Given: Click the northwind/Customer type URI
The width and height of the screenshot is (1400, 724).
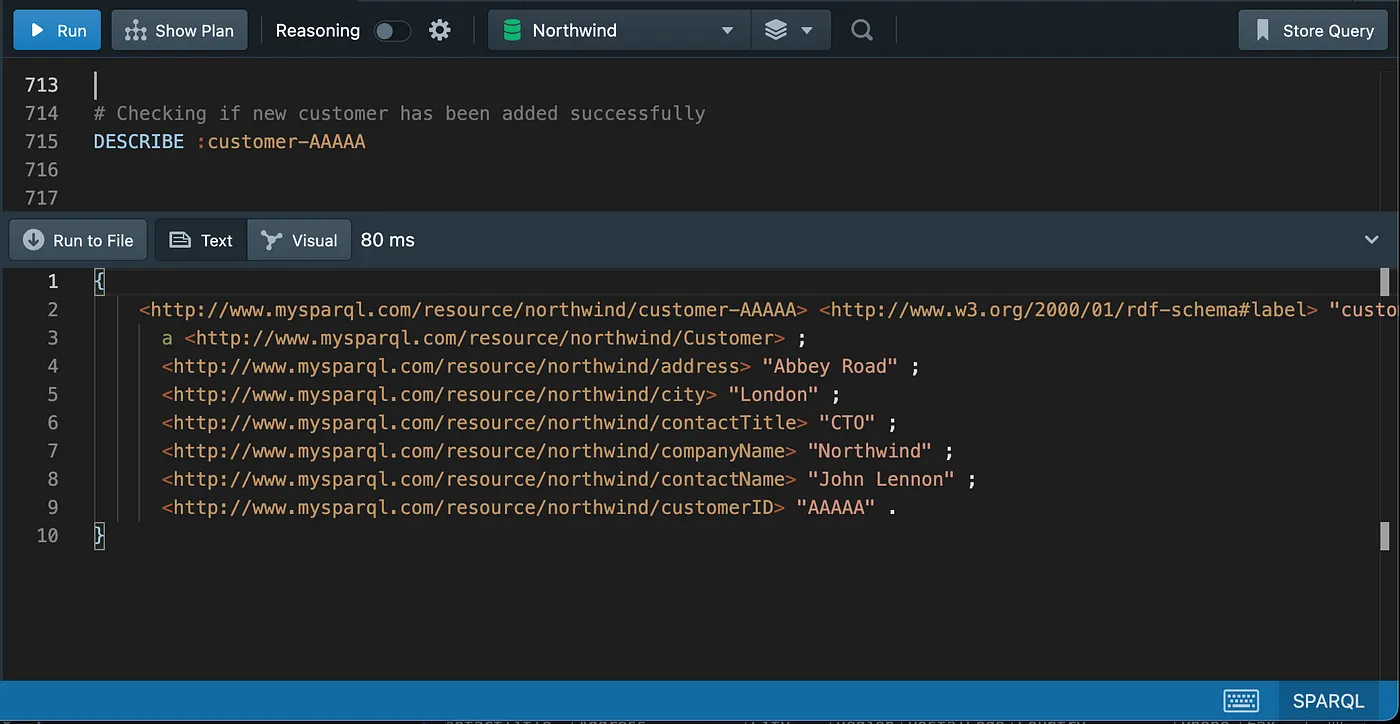Looking at the screenshot, I should pyautogui.click(x=485, y=338).
